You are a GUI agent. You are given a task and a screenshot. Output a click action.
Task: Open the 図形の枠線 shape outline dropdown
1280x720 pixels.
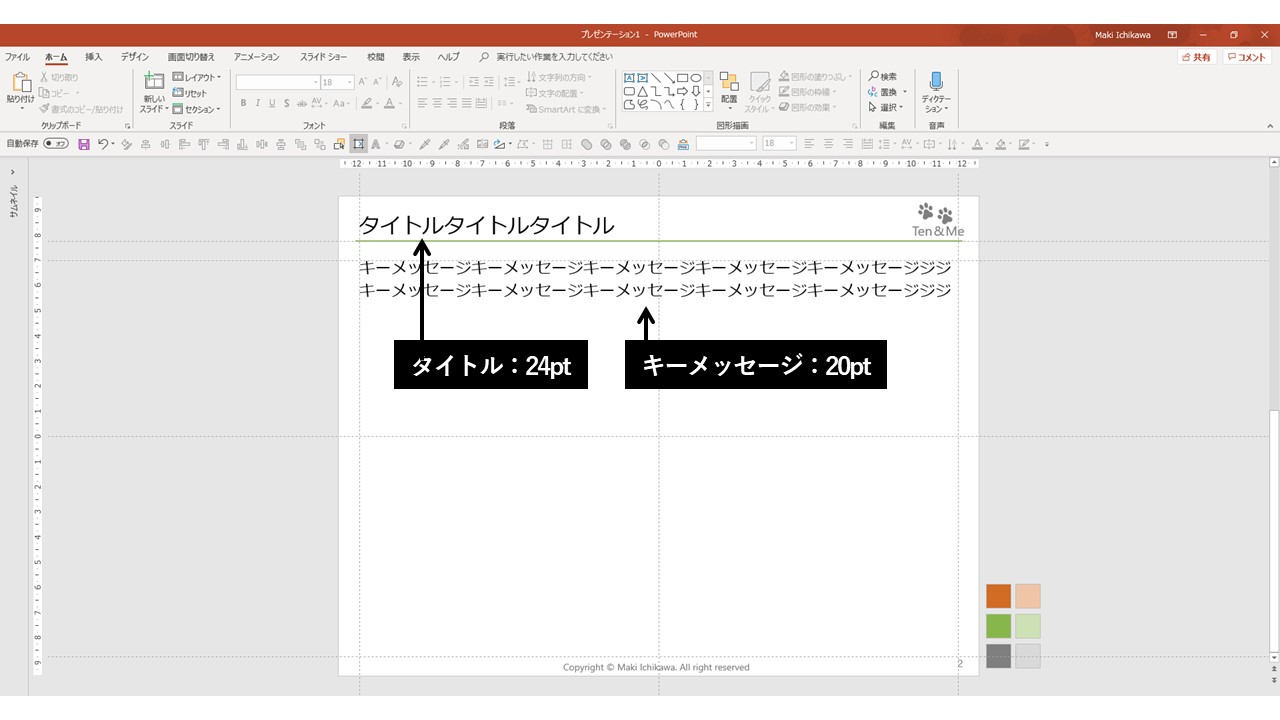click(x=810, y=92)
